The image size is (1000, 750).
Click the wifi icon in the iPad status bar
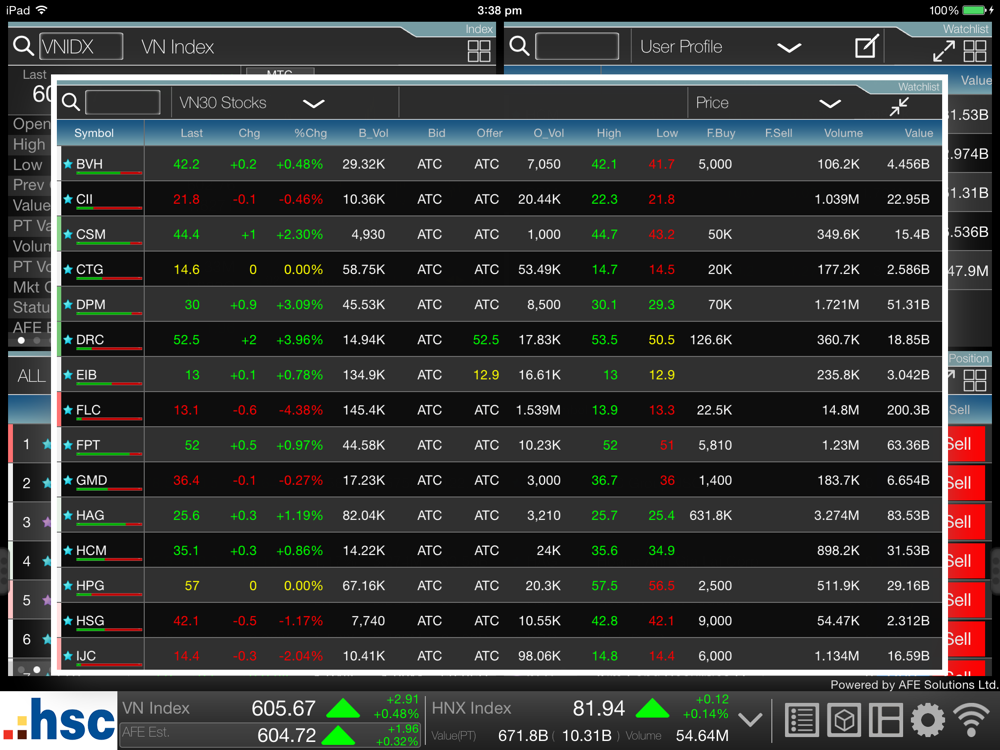41,10
